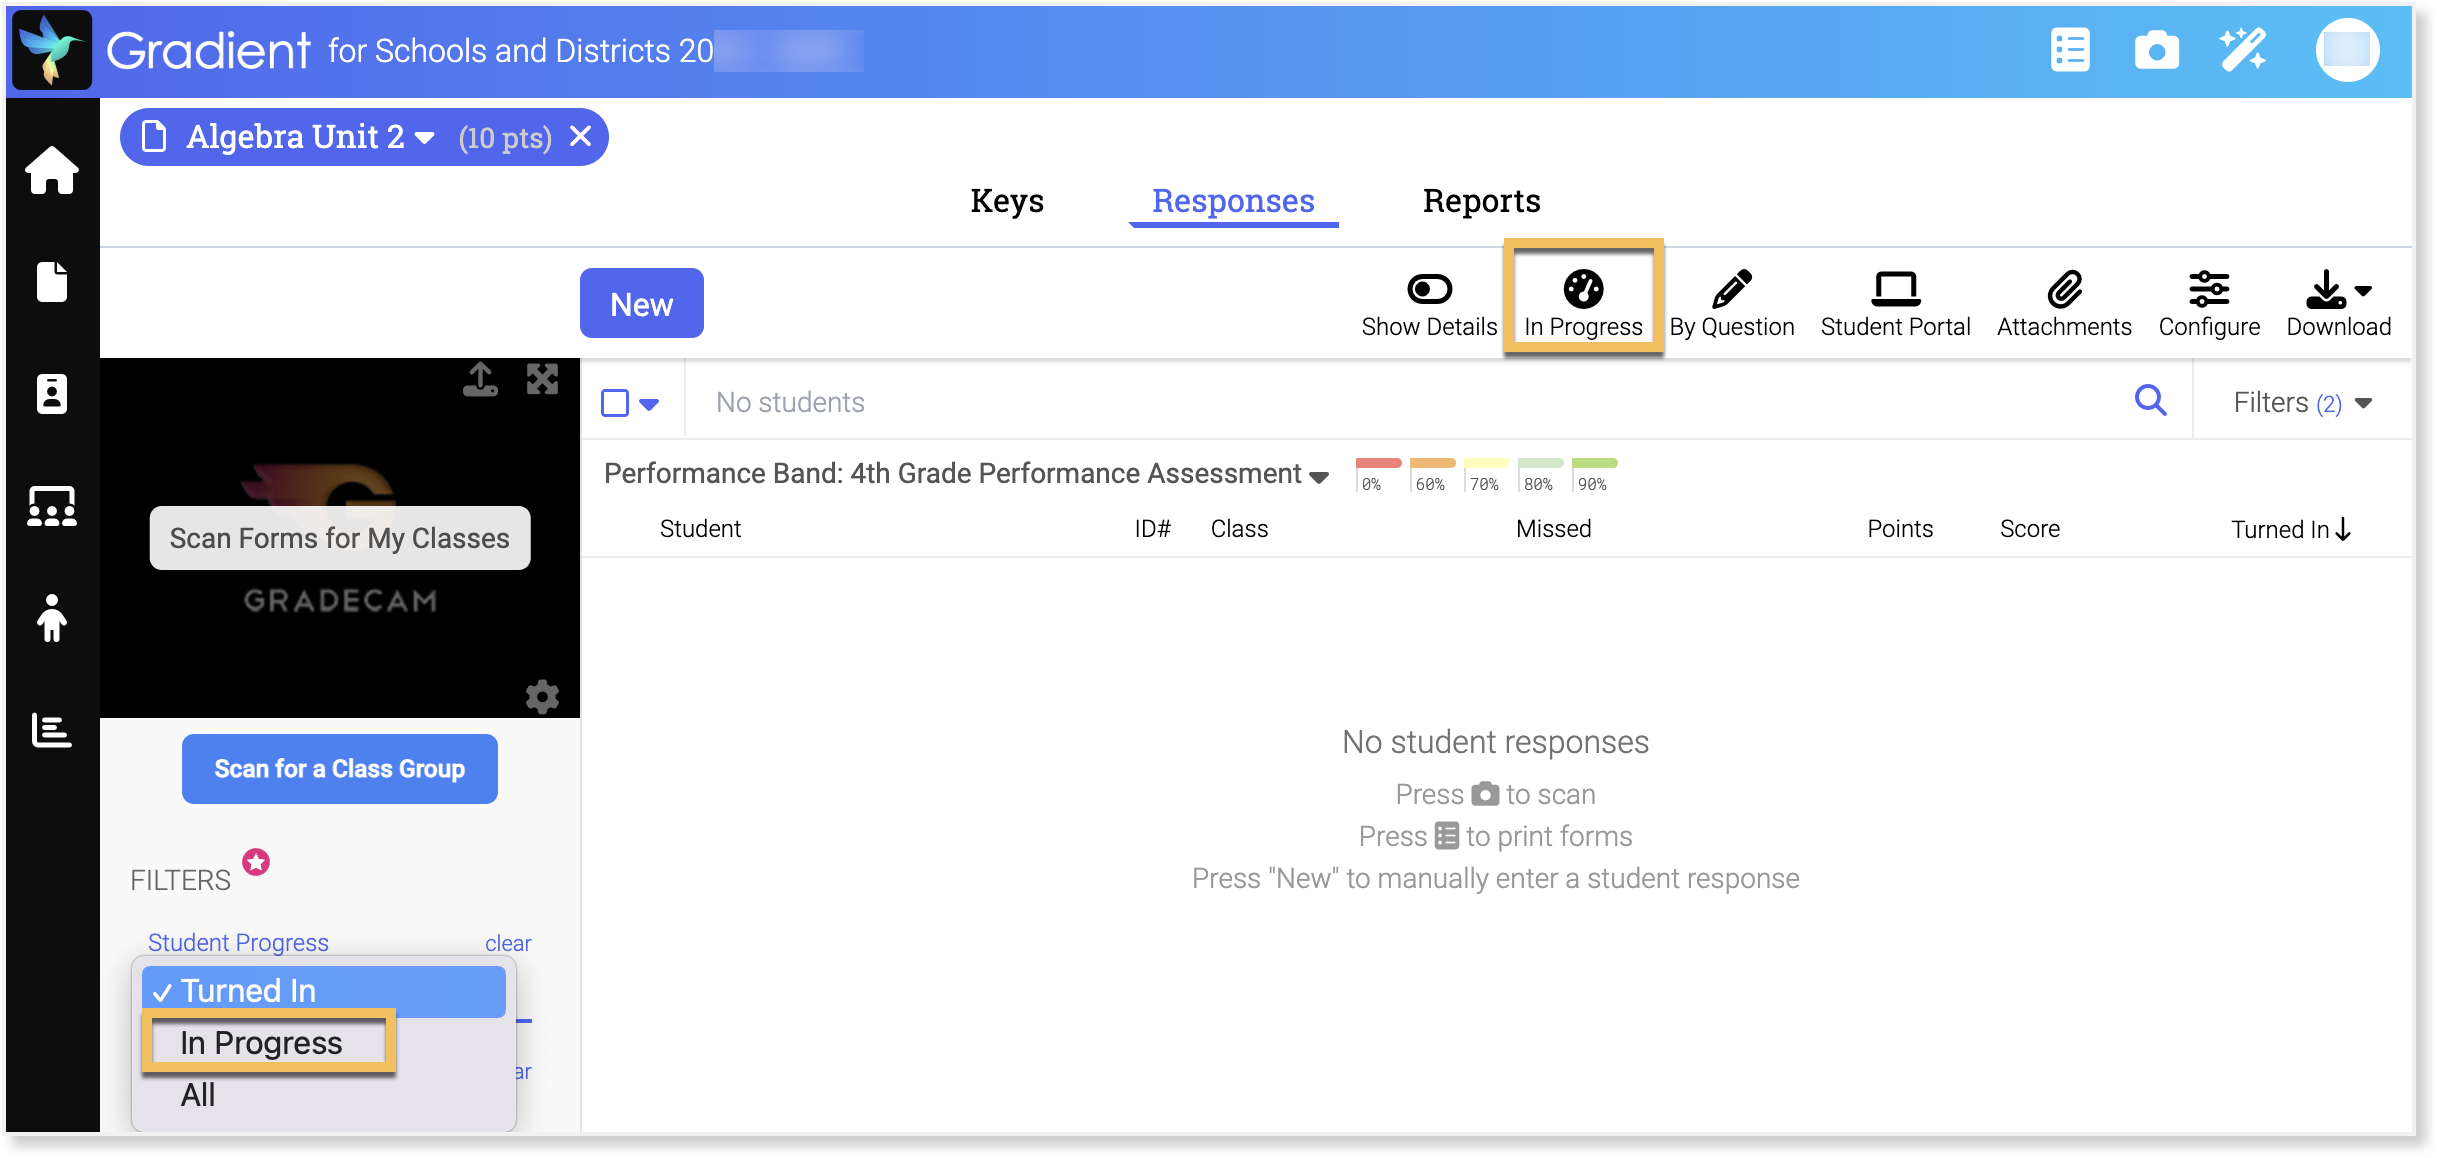Screen dimensions: 2438x1158
Task: Open the print forms list icon
Action: coord(2069,50)
